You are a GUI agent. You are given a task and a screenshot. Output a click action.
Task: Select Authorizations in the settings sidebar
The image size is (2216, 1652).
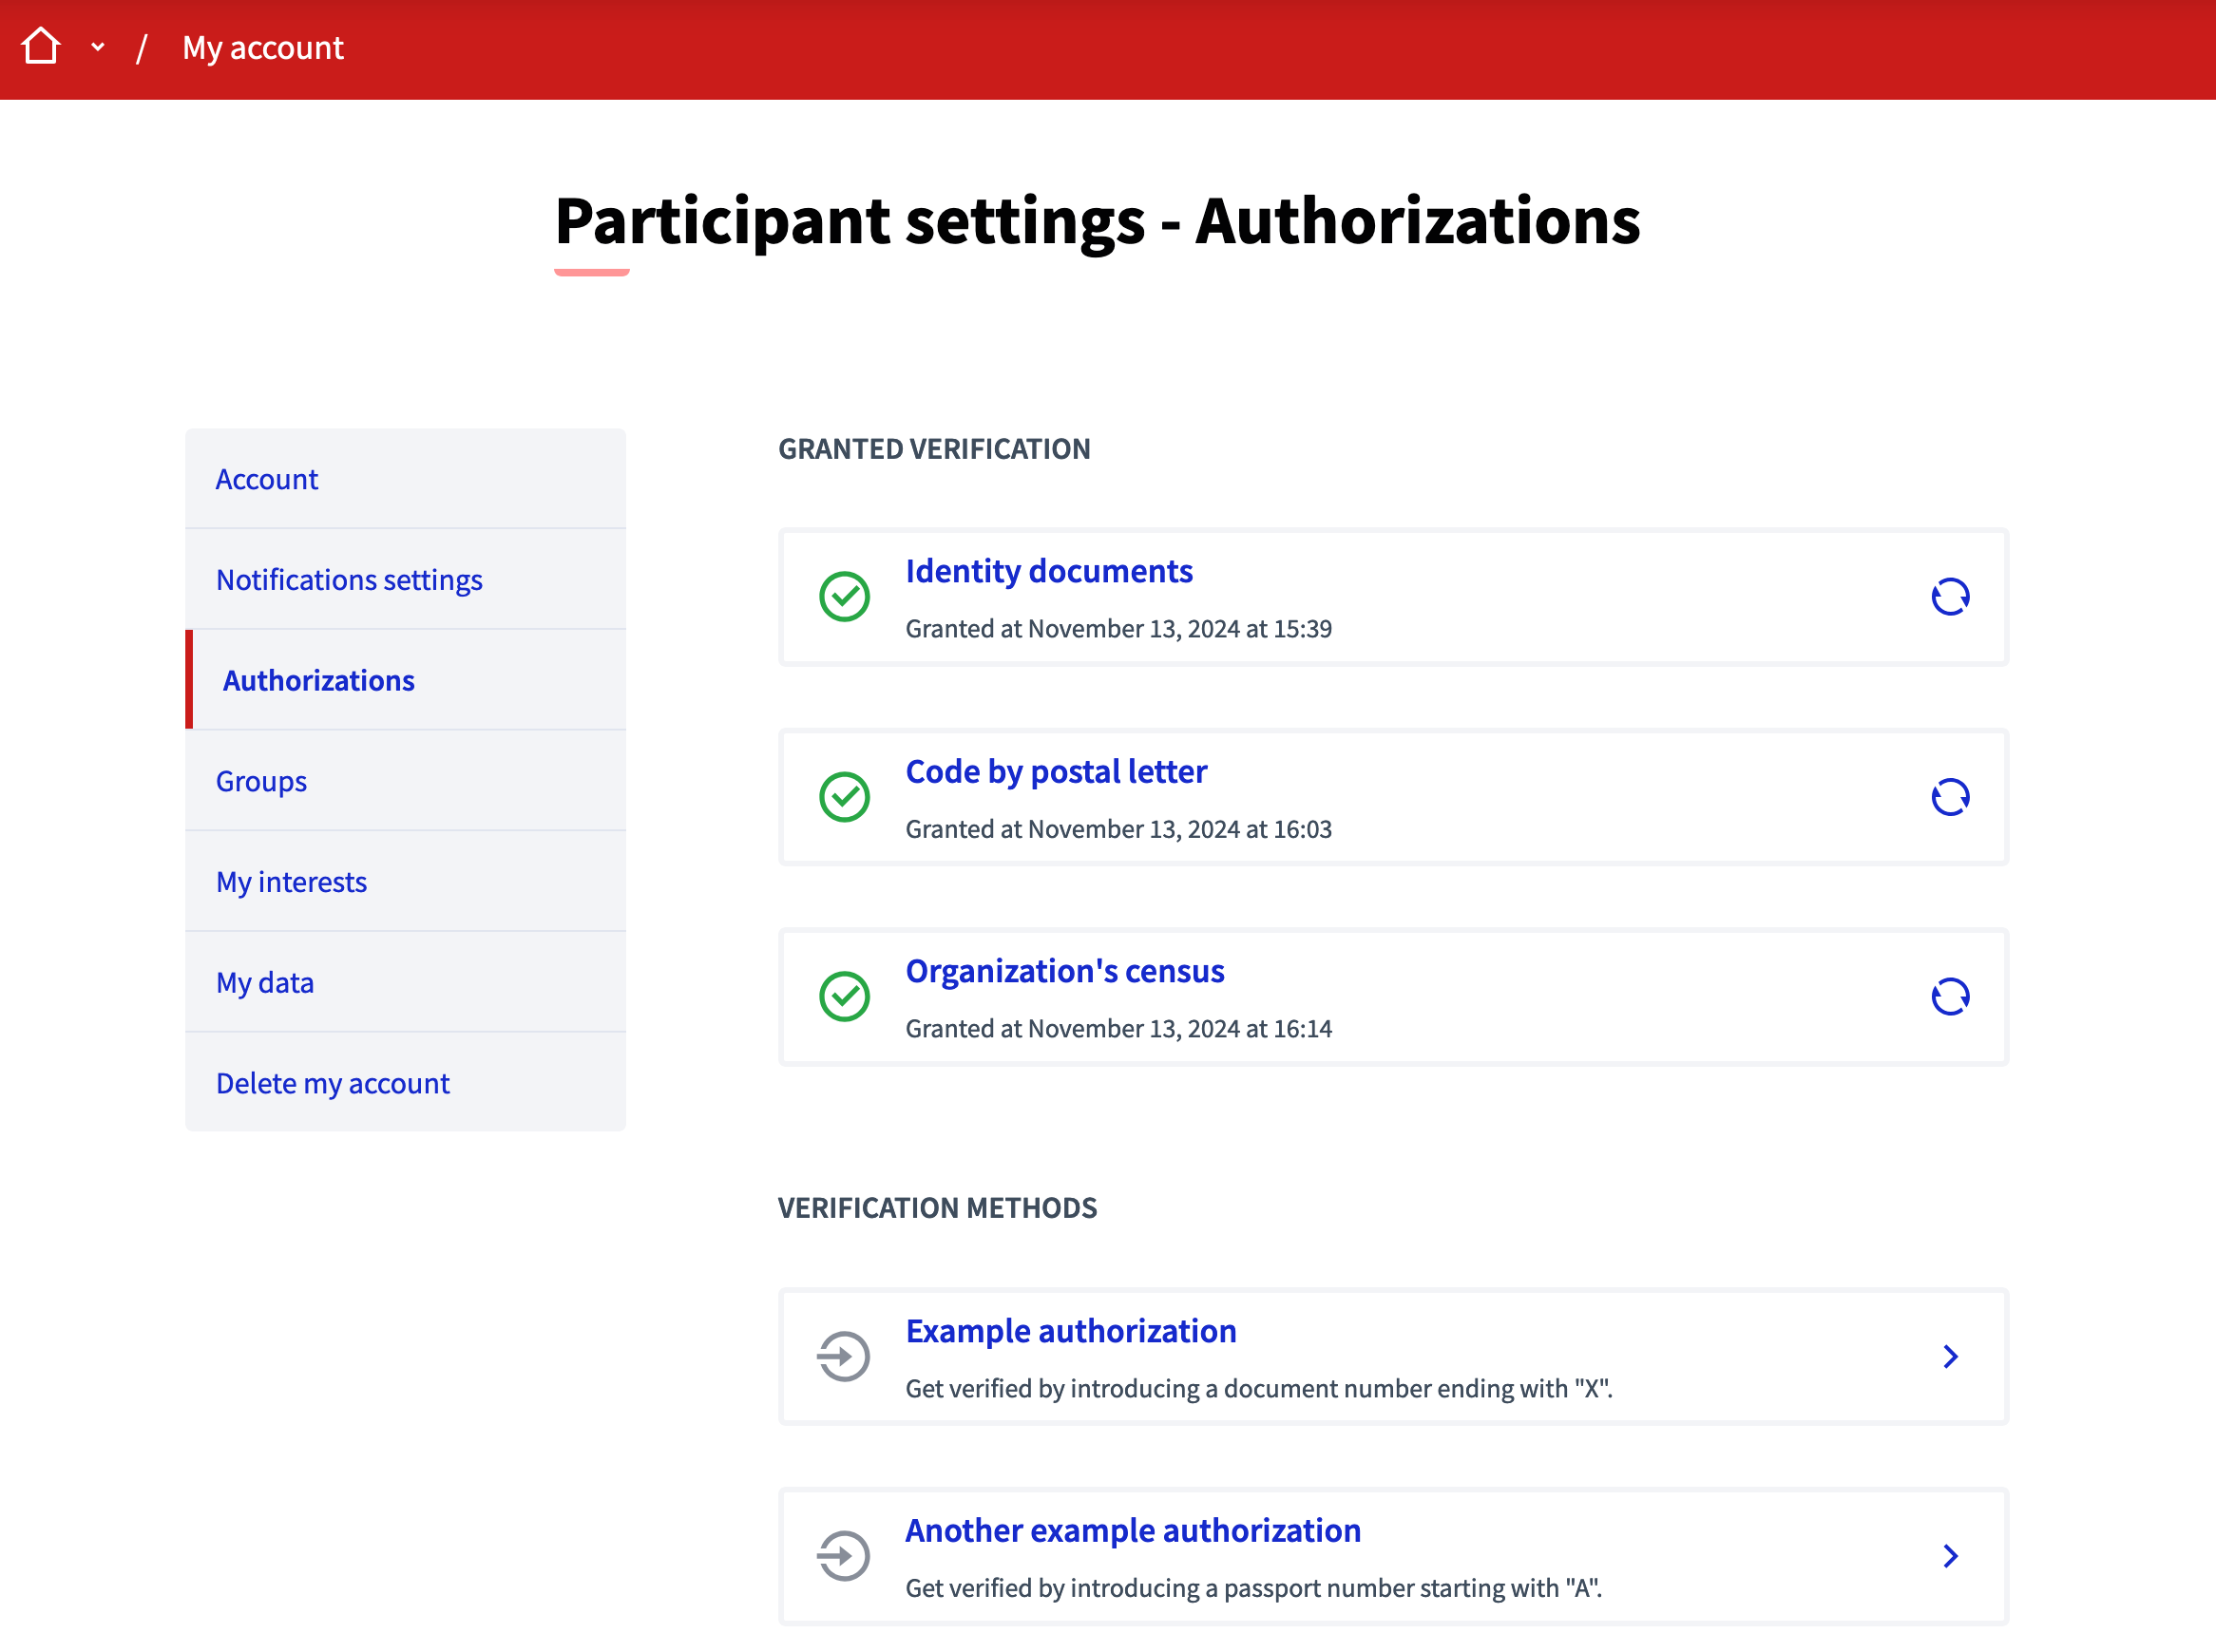(x=317, y=680)
